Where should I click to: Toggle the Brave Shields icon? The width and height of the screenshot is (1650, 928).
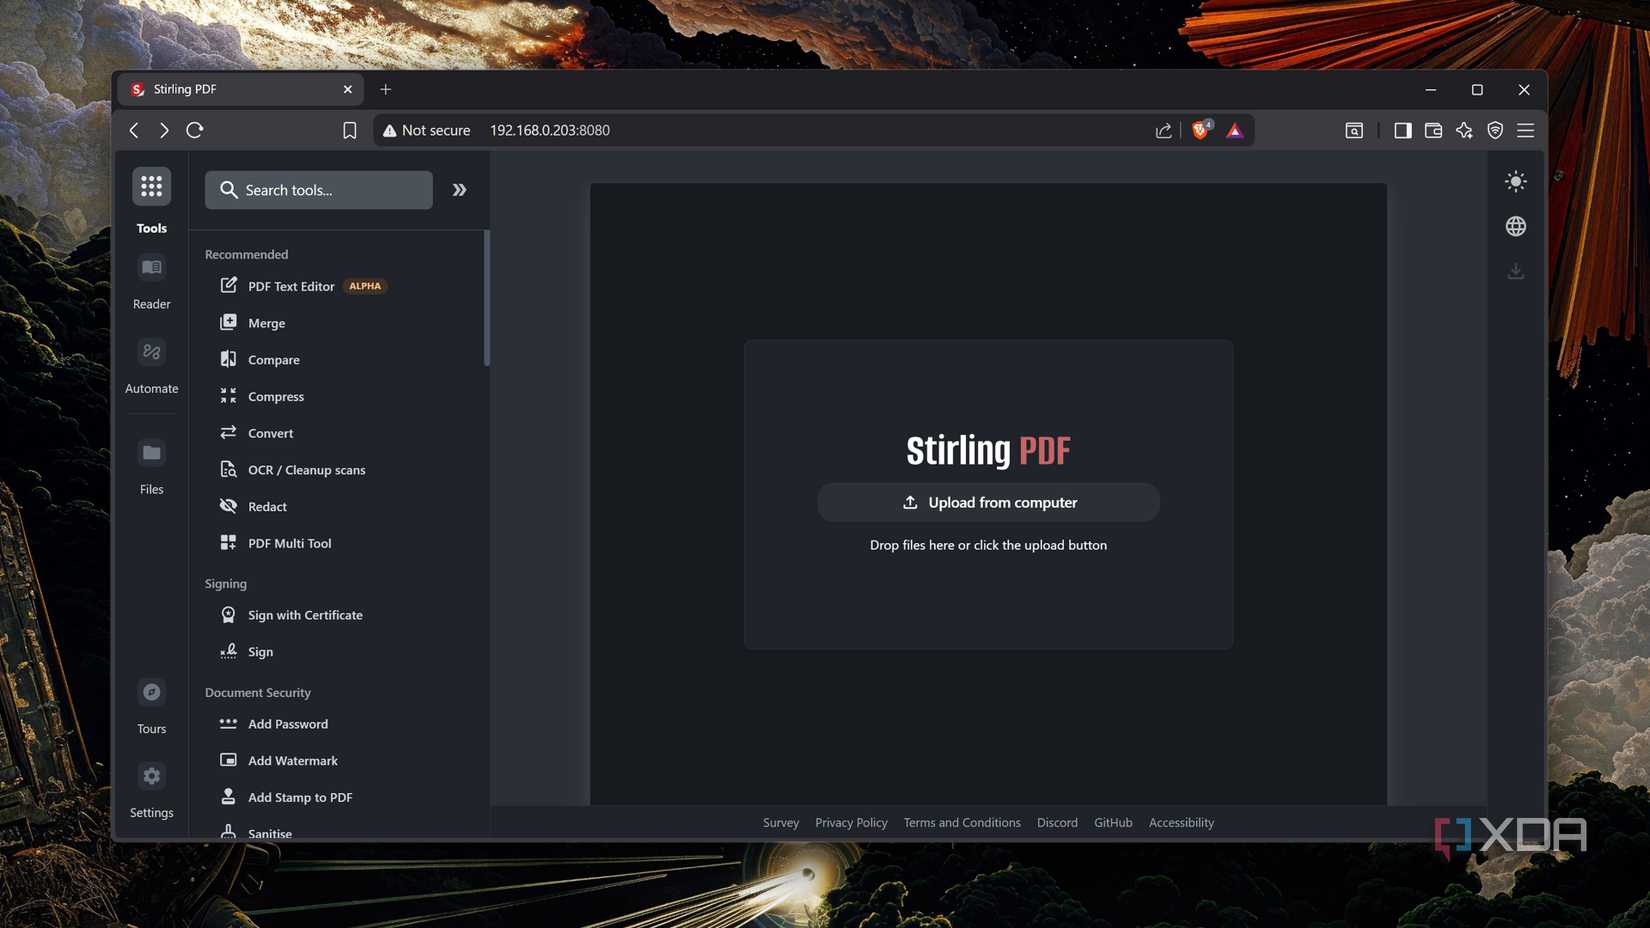(1200, 130)
